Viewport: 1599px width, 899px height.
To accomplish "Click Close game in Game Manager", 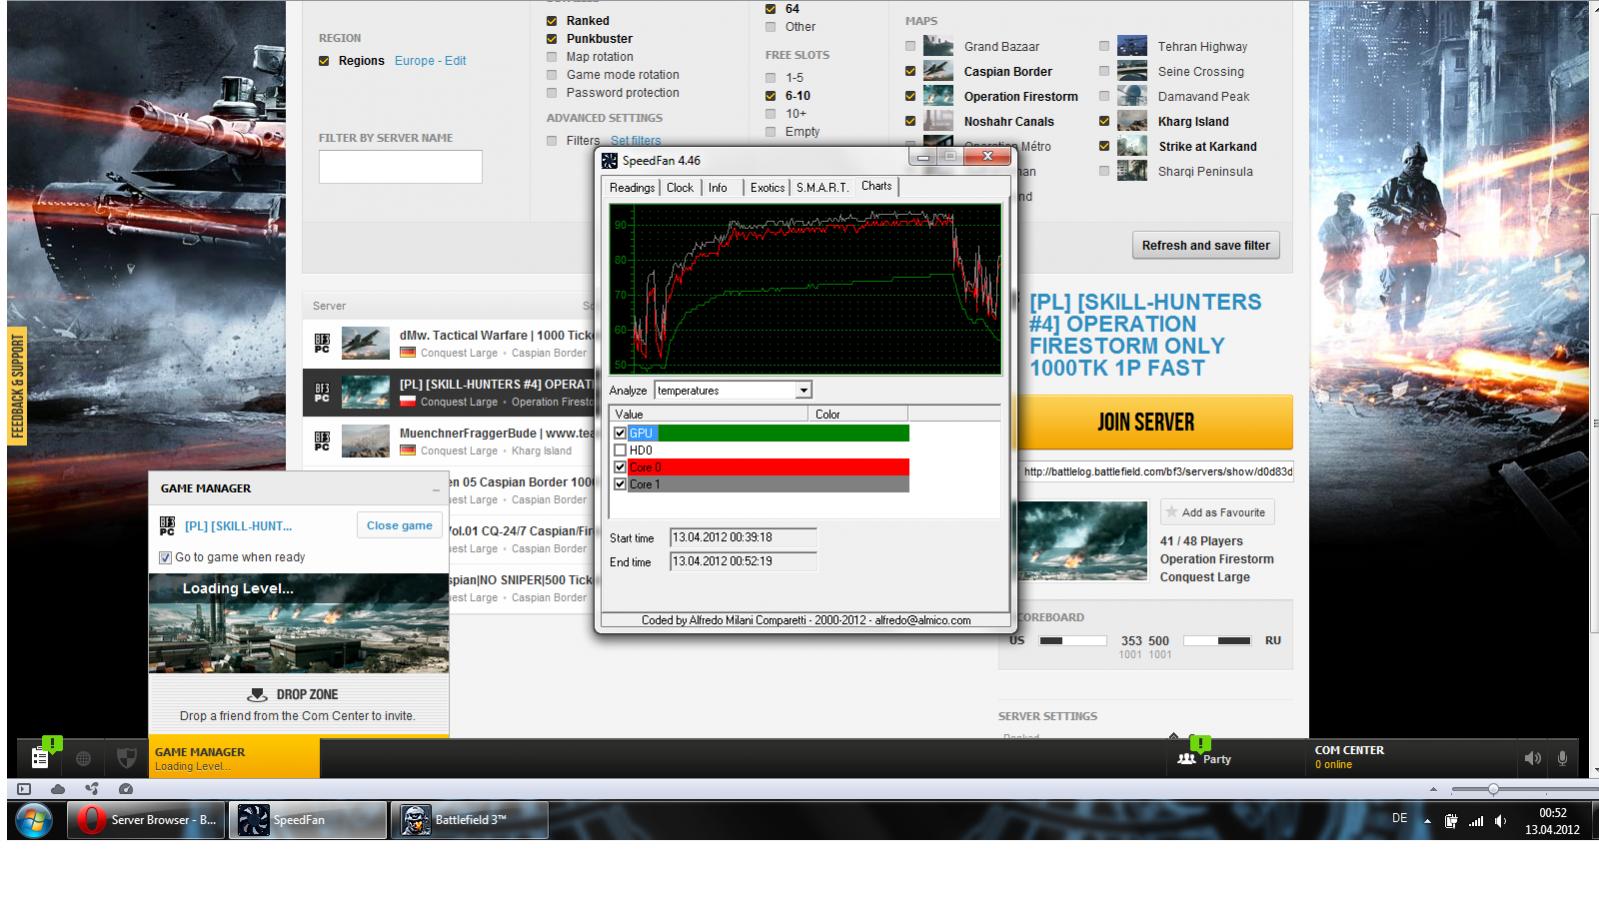I will 399,525.
